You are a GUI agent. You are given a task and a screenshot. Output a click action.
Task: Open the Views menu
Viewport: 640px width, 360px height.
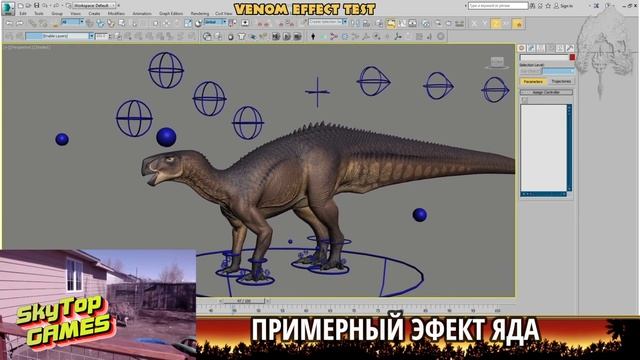coord(76,13)
